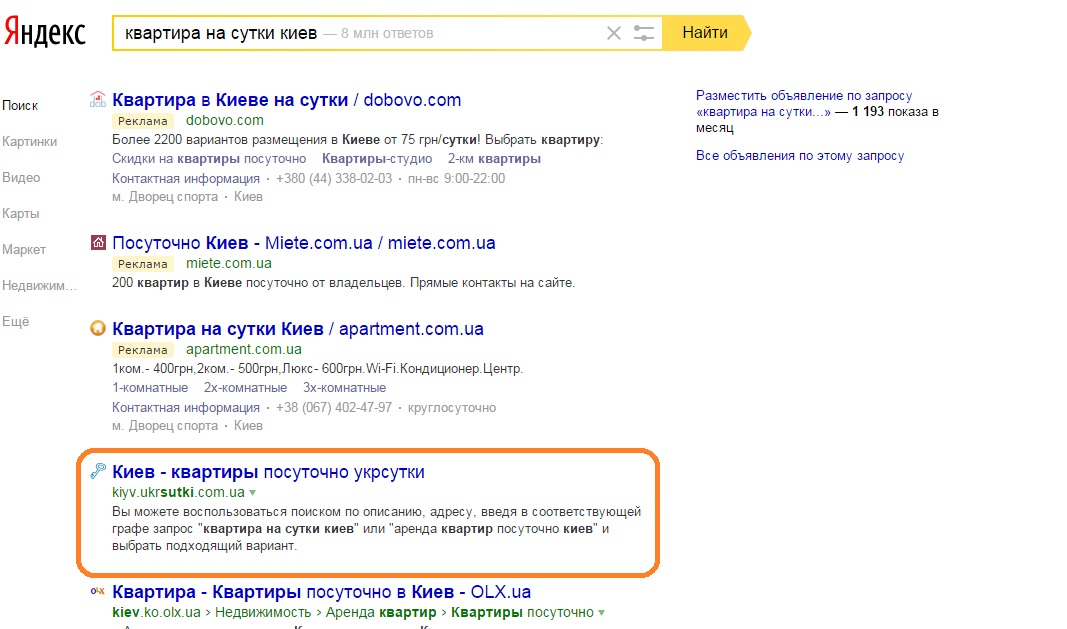Screen dimensions: 1067x629
Task: Click the круглосуточно text
Action: point(452,408)
